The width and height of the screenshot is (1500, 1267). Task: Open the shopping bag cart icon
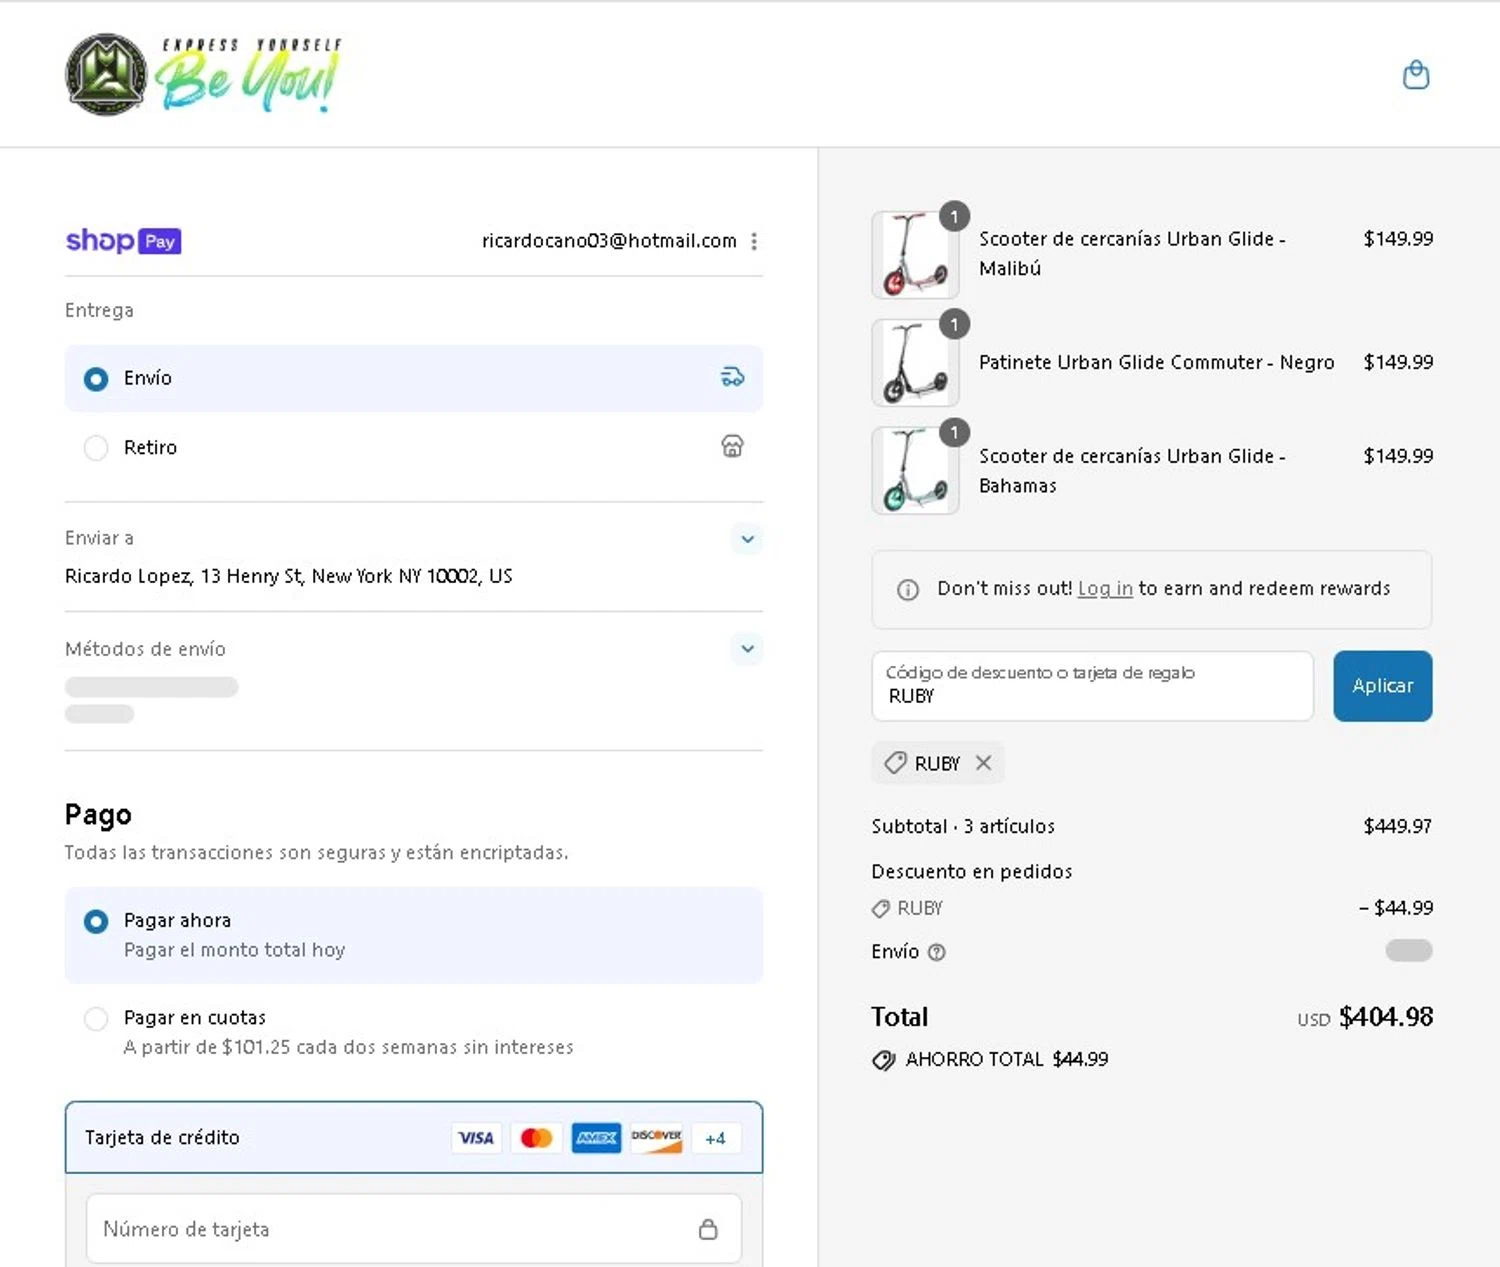[1416, 75]
